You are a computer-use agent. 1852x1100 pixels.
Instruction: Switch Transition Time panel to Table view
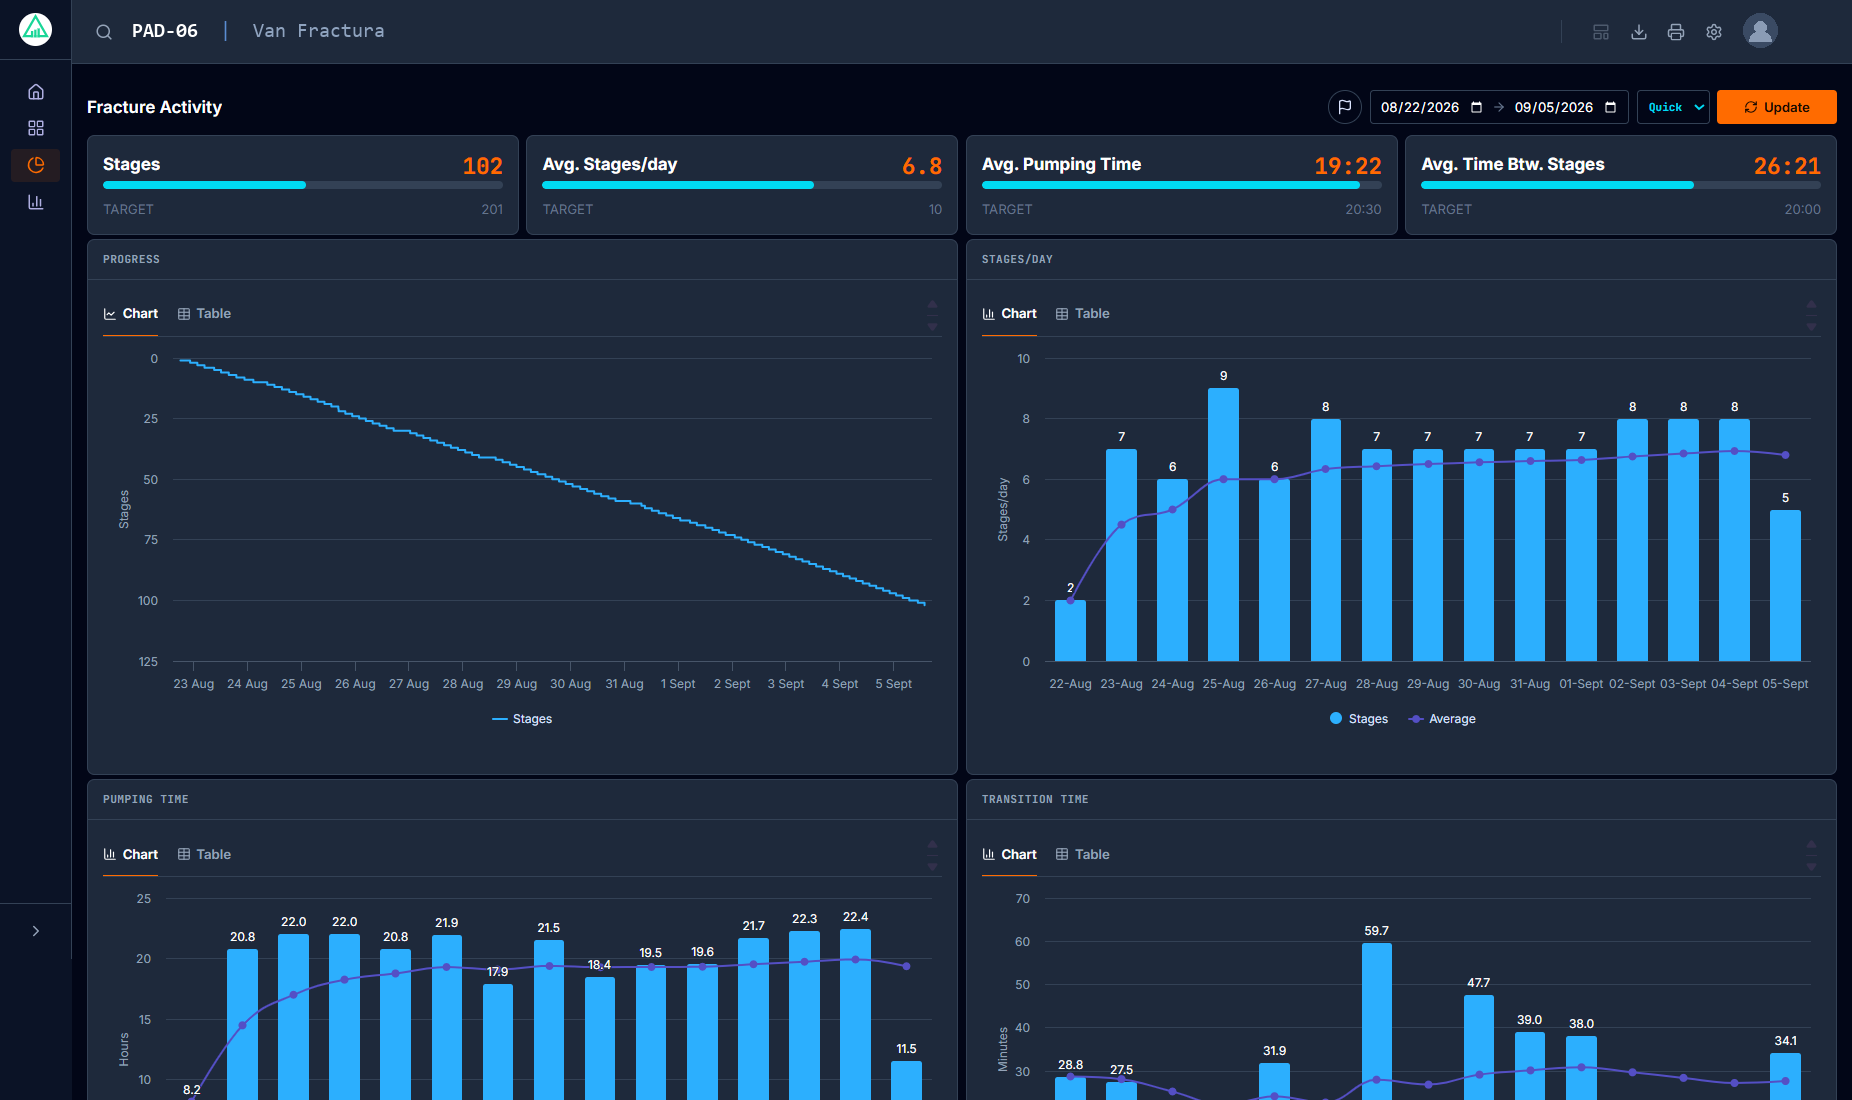tap(1083, 854)
